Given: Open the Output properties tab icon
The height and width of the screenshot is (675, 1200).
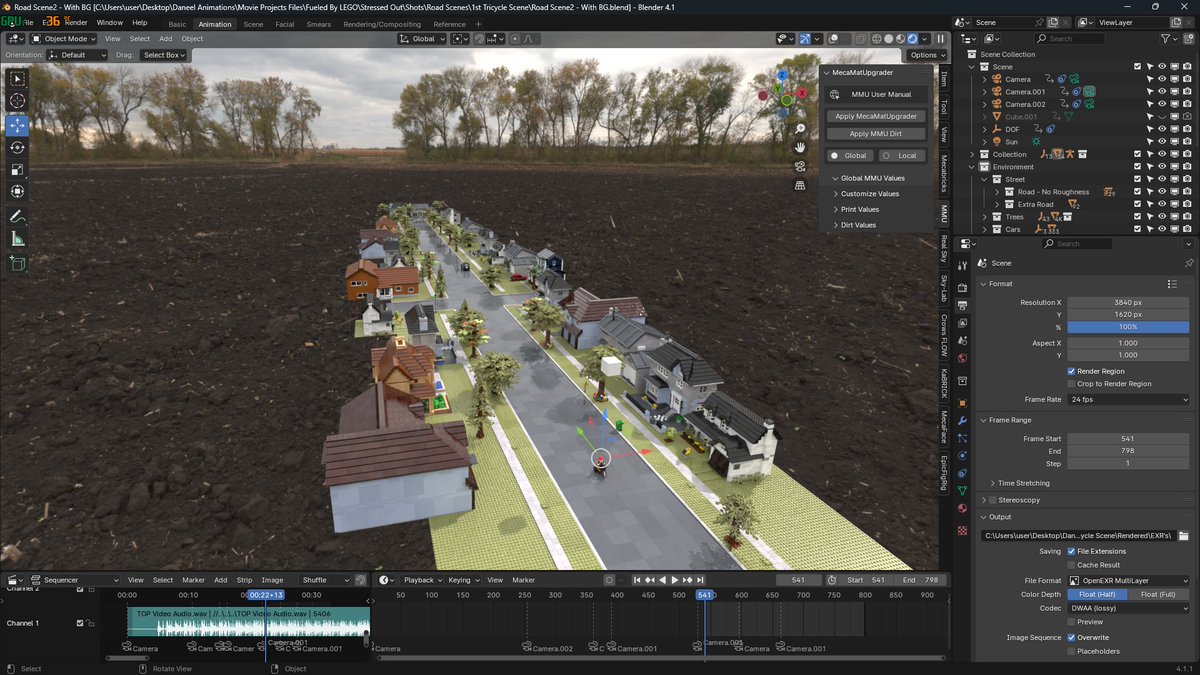Looking at the screenshot, I should click(x=962, y=306).
